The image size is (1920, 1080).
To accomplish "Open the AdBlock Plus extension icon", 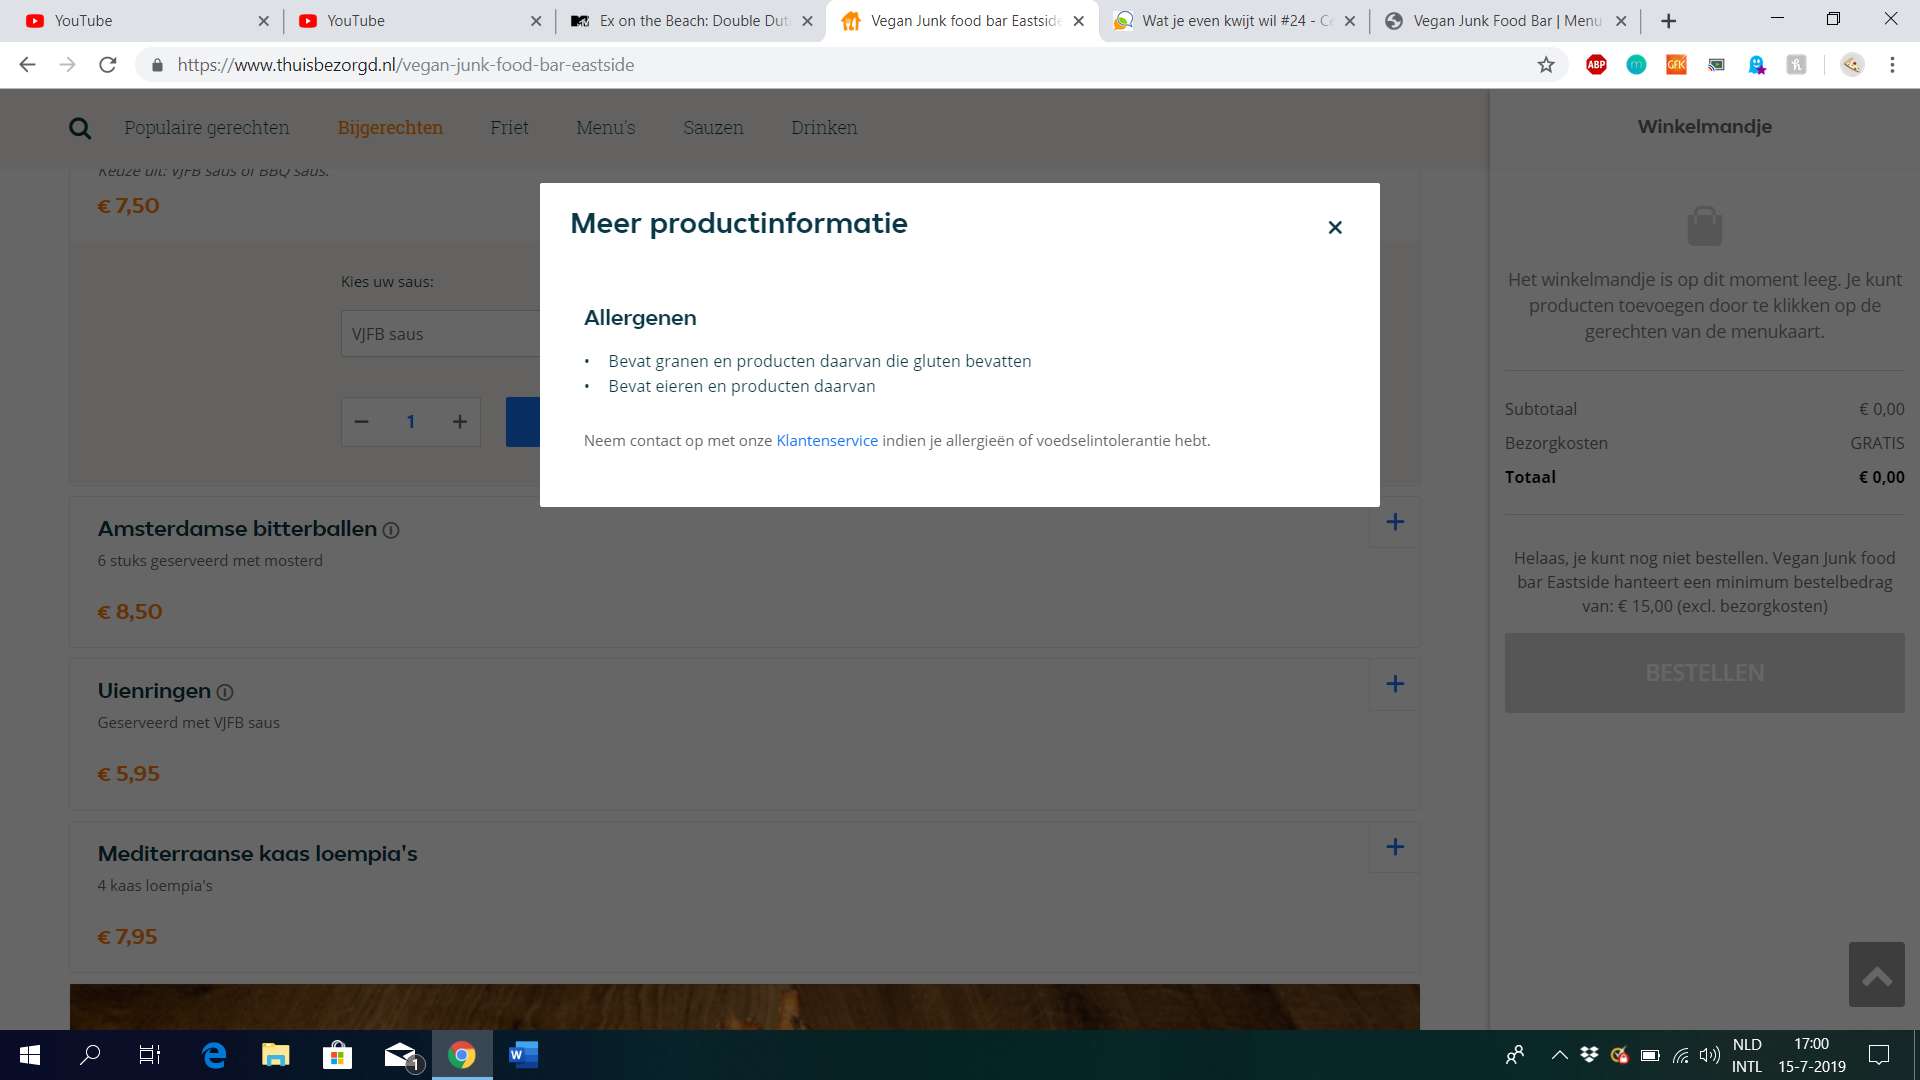I will click(1596, 65).
